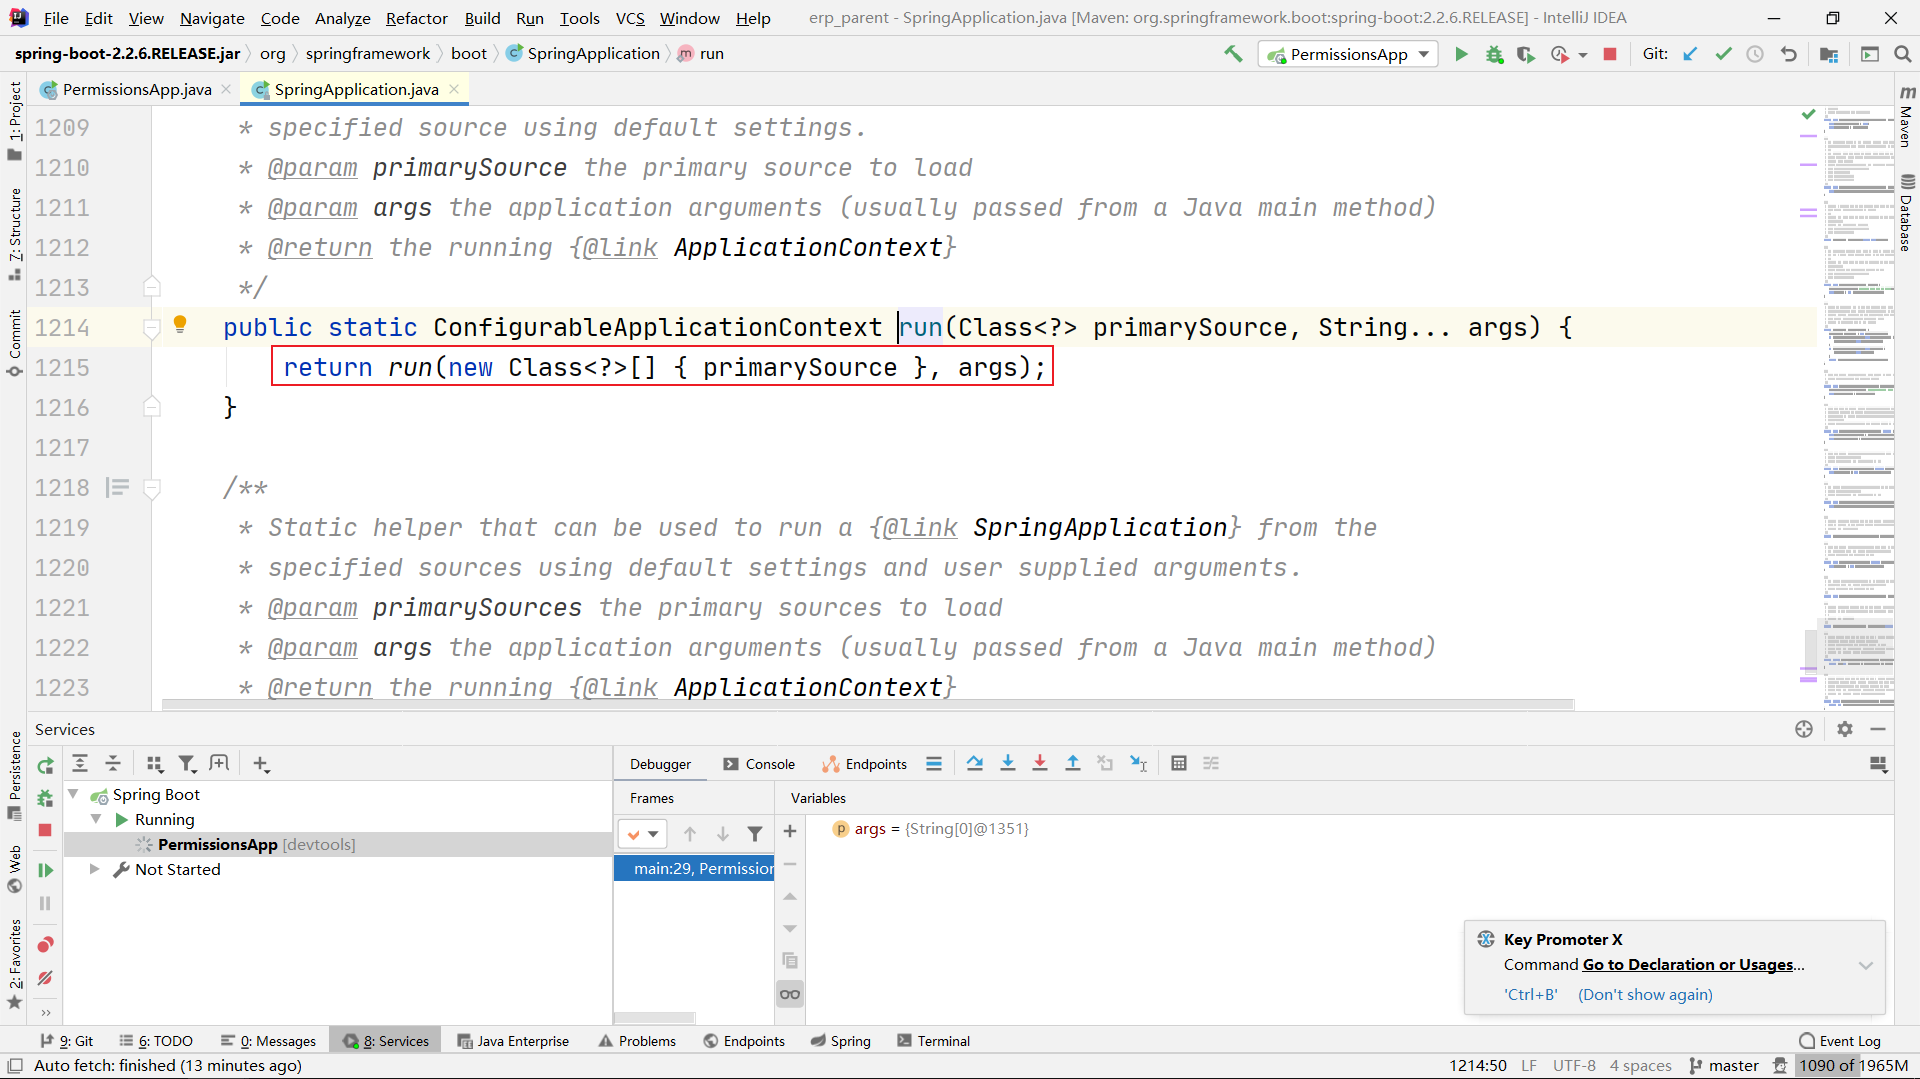
Task: Open the Project Structure icon
Action: click(x=1829, y=54)
